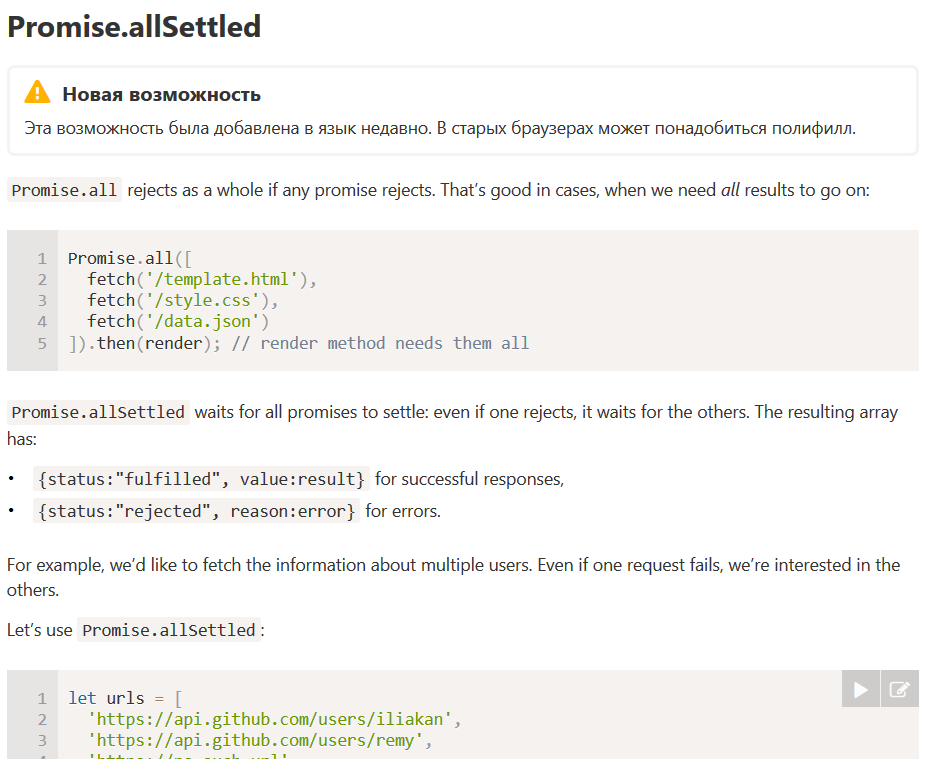Click the '/data.json' fetch string
Screen dimensions: 925x759
tap(202, 321)
